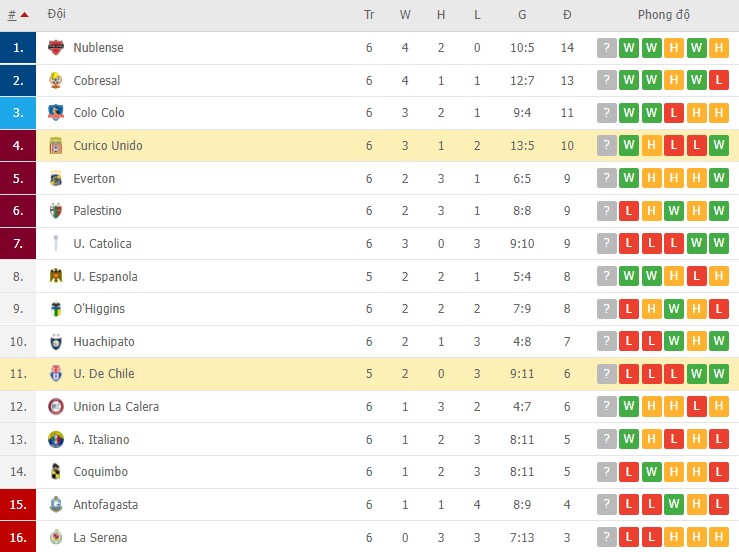
Task: Click the Nublense team crest icon
Action: tap(56, 48)
